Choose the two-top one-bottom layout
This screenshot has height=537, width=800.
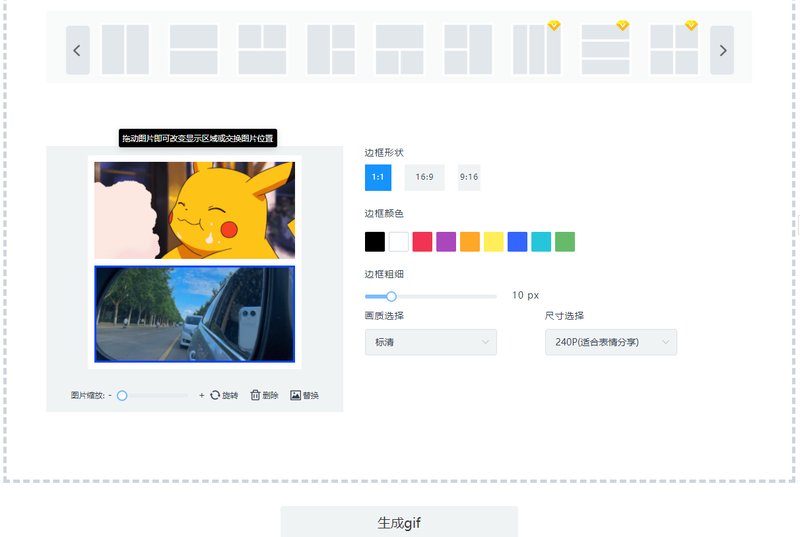262,49
